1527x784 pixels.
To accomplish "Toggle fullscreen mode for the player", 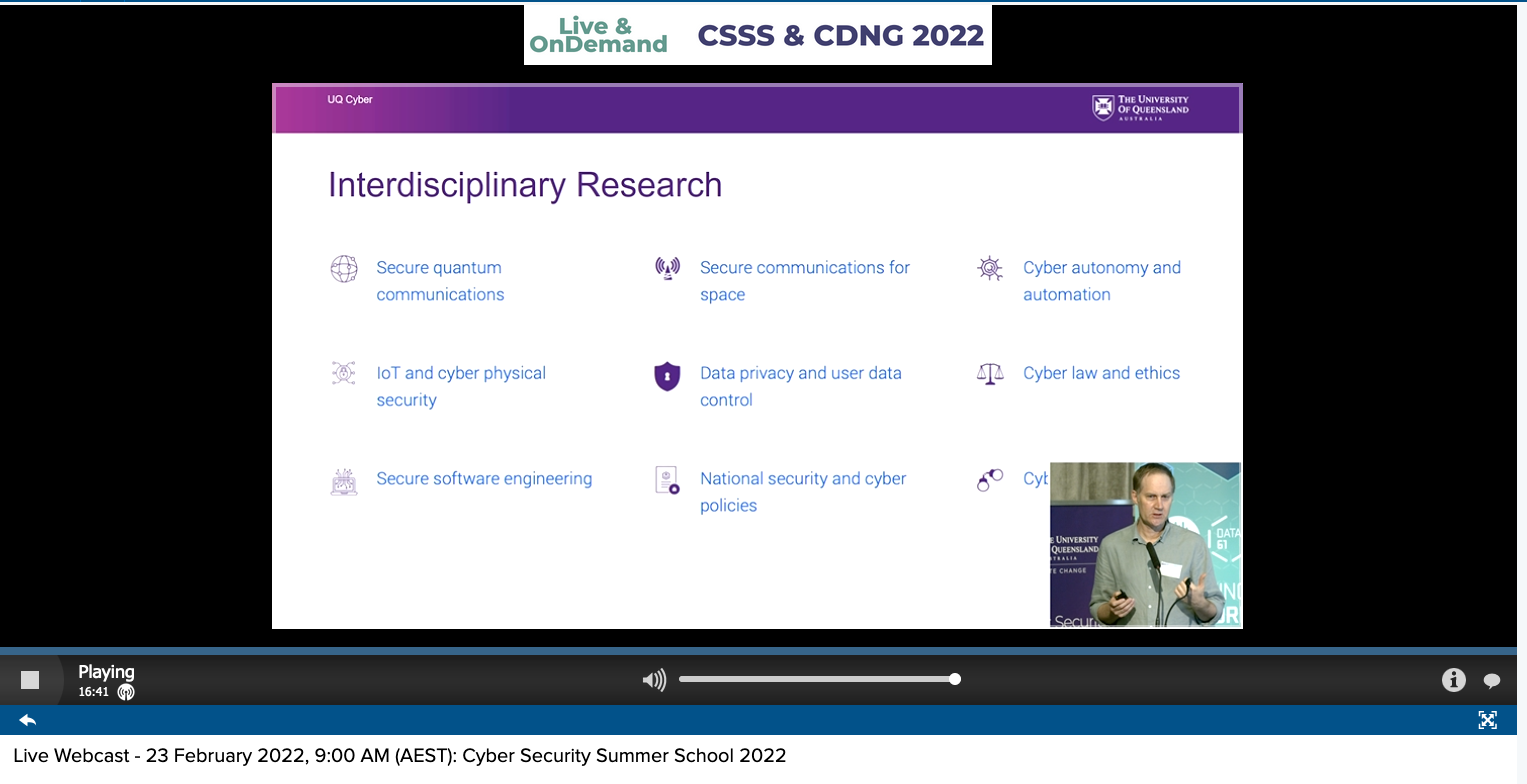I will 1487,720.
